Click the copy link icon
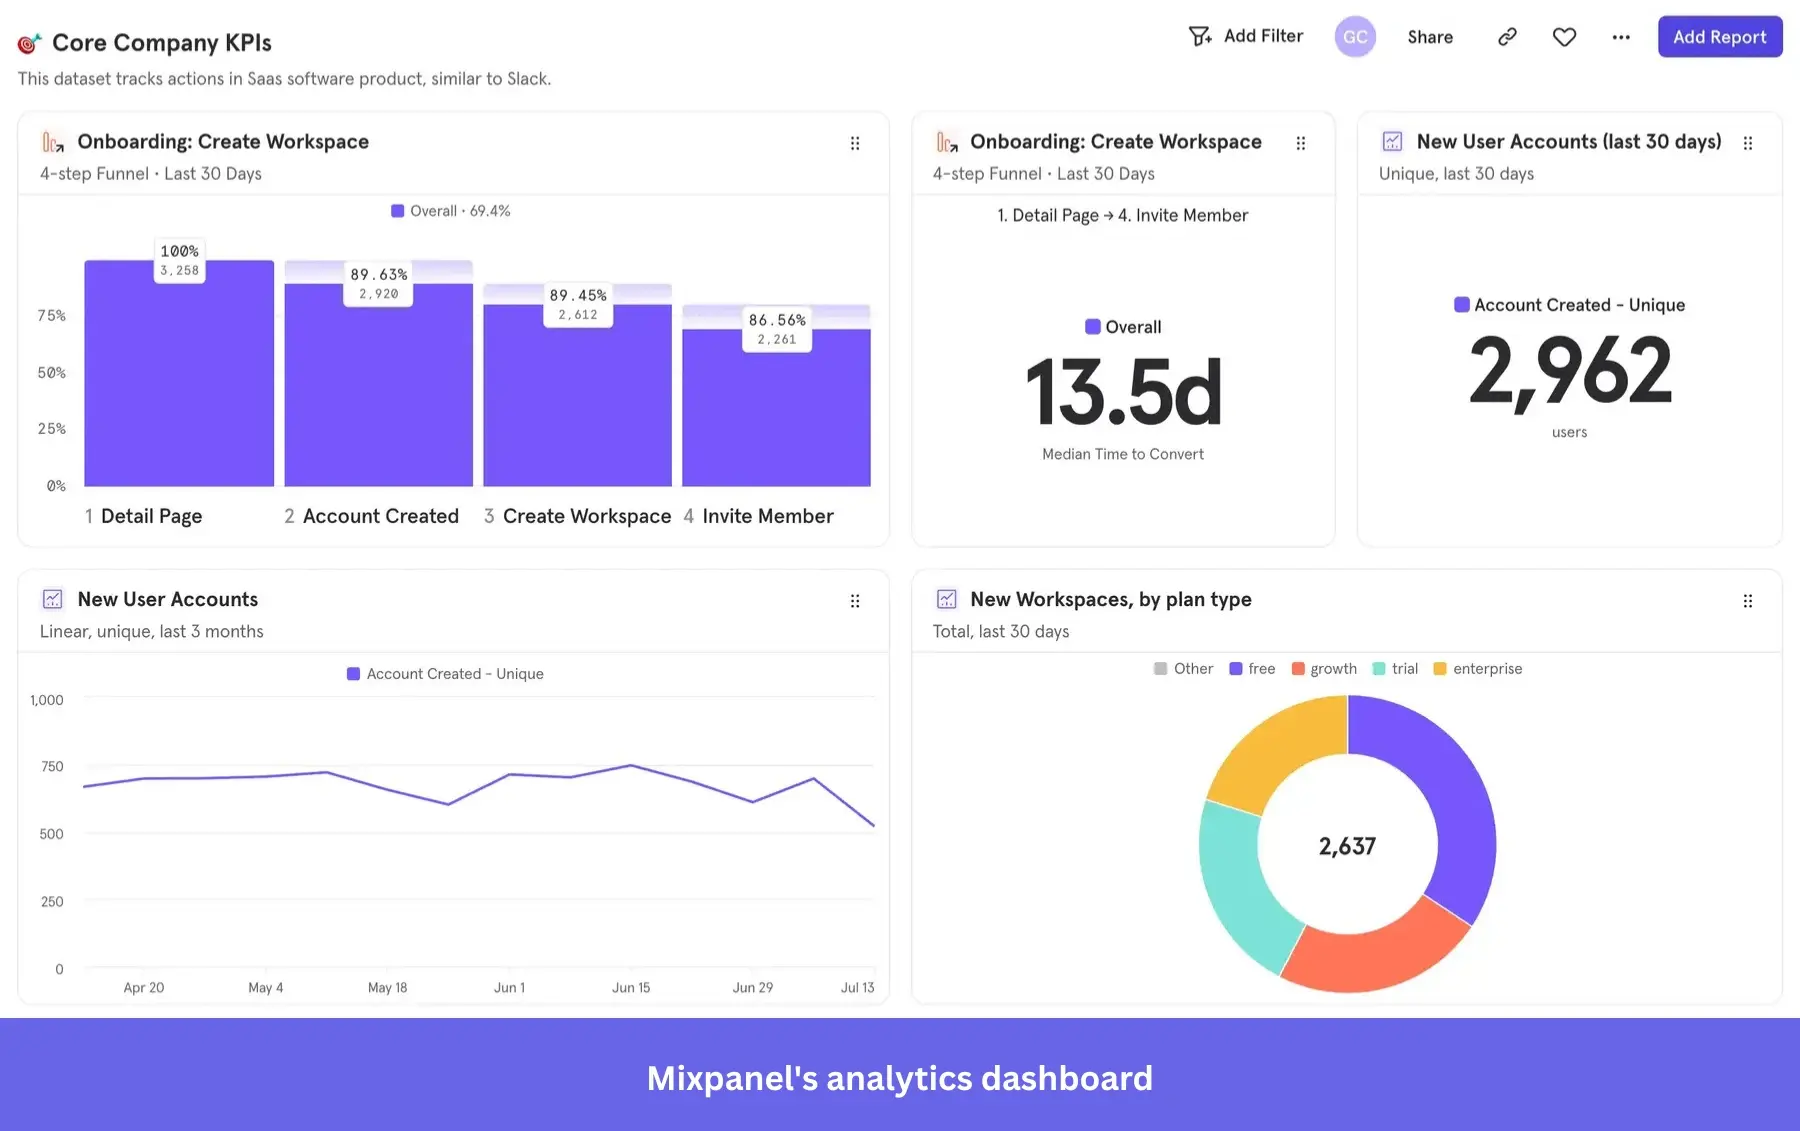This screenshot has height=1131, width=1800. tap(1506, 36)
